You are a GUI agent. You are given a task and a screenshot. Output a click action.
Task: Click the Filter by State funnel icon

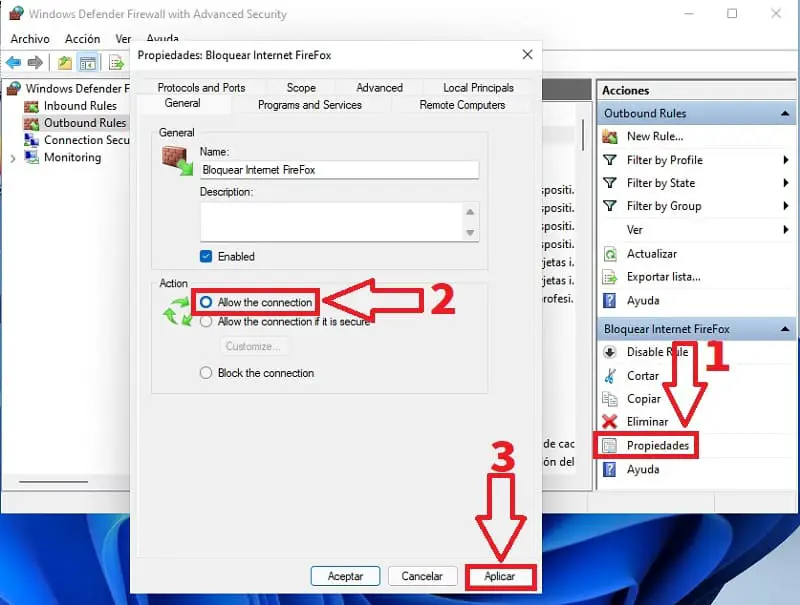[610, 183]
